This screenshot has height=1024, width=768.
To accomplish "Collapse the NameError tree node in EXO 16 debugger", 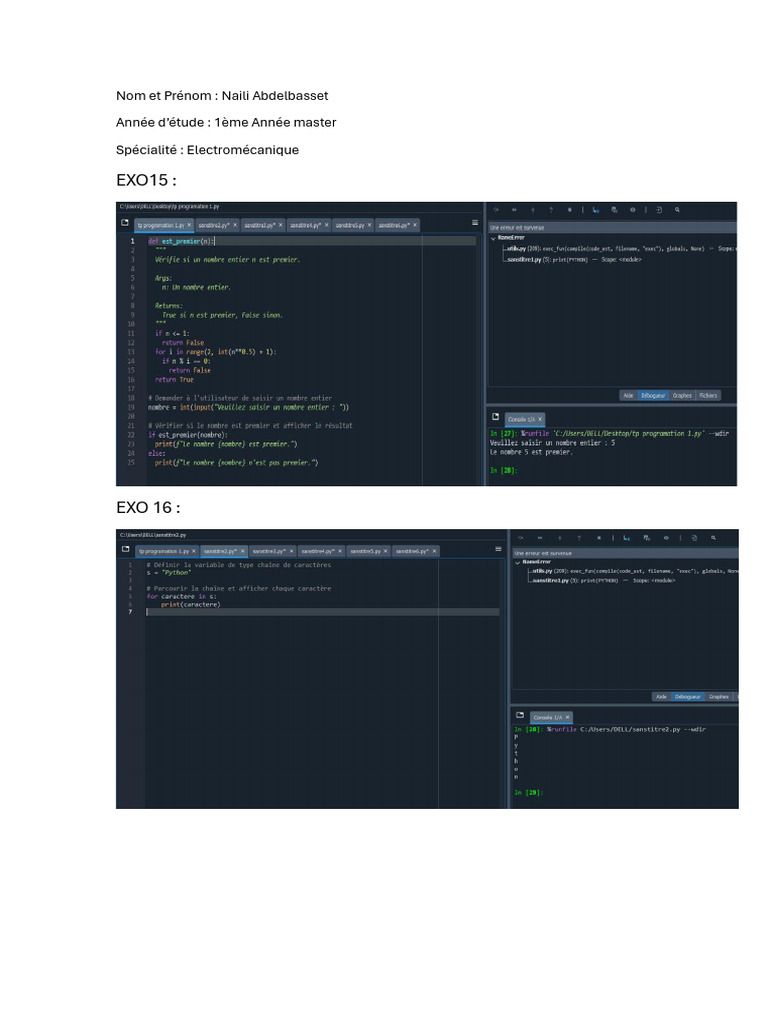I will click(x=518, y=562).
